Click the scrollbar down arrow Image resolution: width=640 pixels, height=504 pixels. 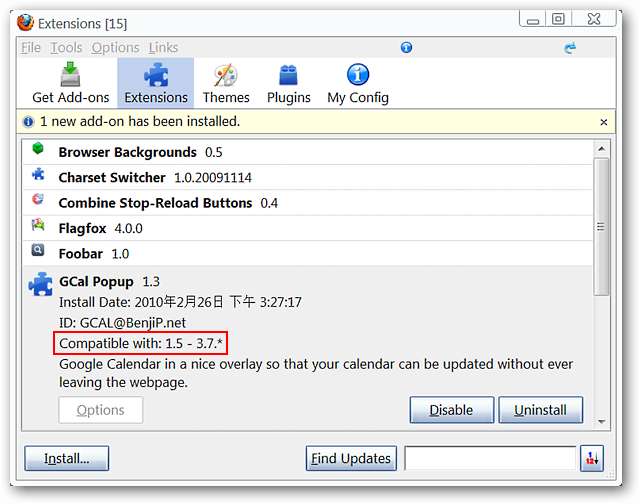pyautogui.click(x=601, y=421)
